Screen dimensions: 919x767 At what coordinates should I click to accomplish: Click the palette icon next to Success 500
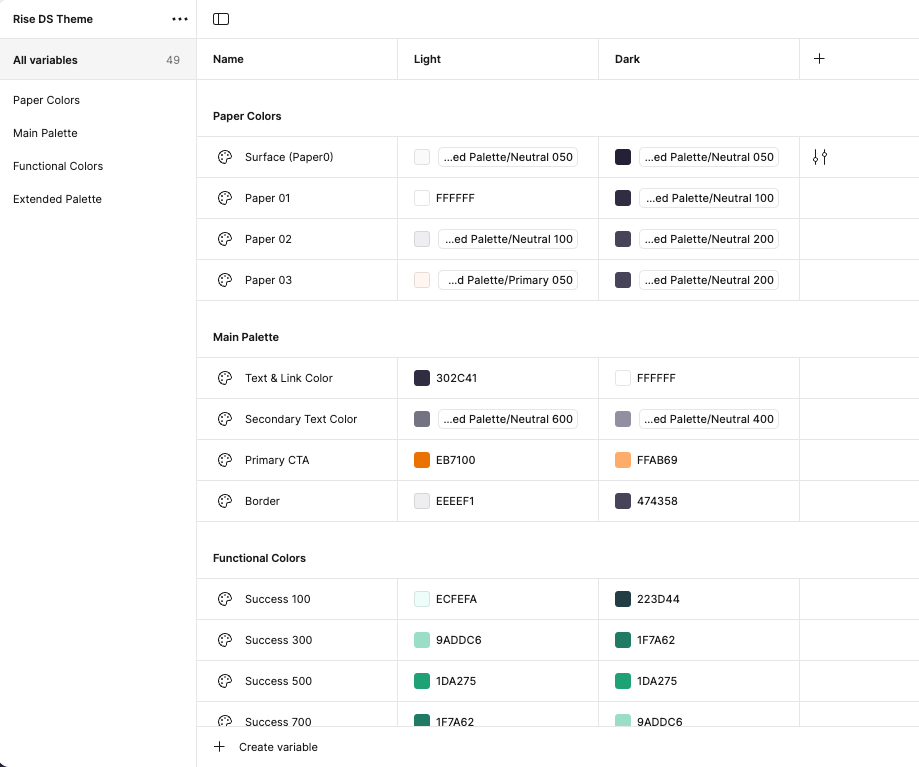tap(224, 680)
